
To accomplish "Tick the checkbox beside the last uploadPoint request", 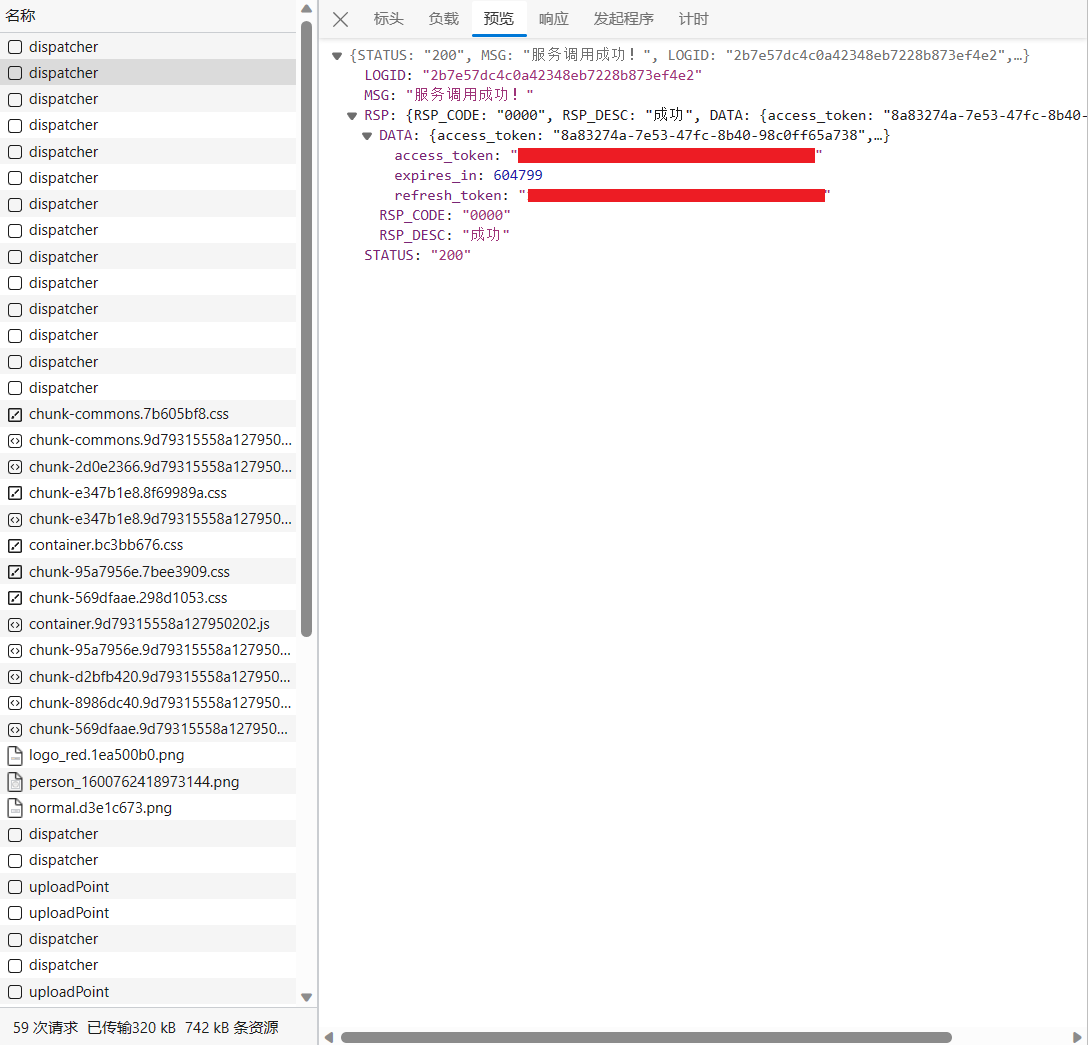I will pos(15,992).
